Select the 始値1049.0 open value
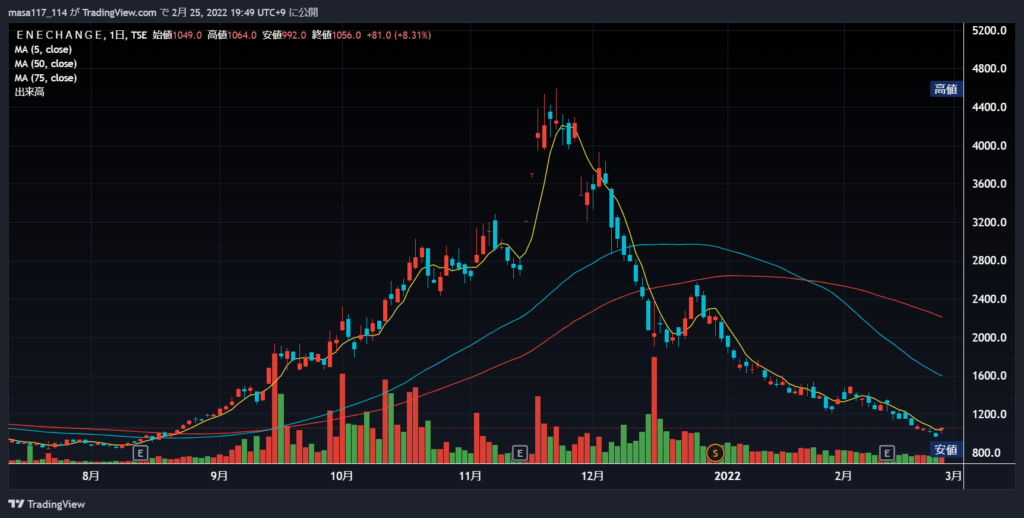 coord(177,35)
